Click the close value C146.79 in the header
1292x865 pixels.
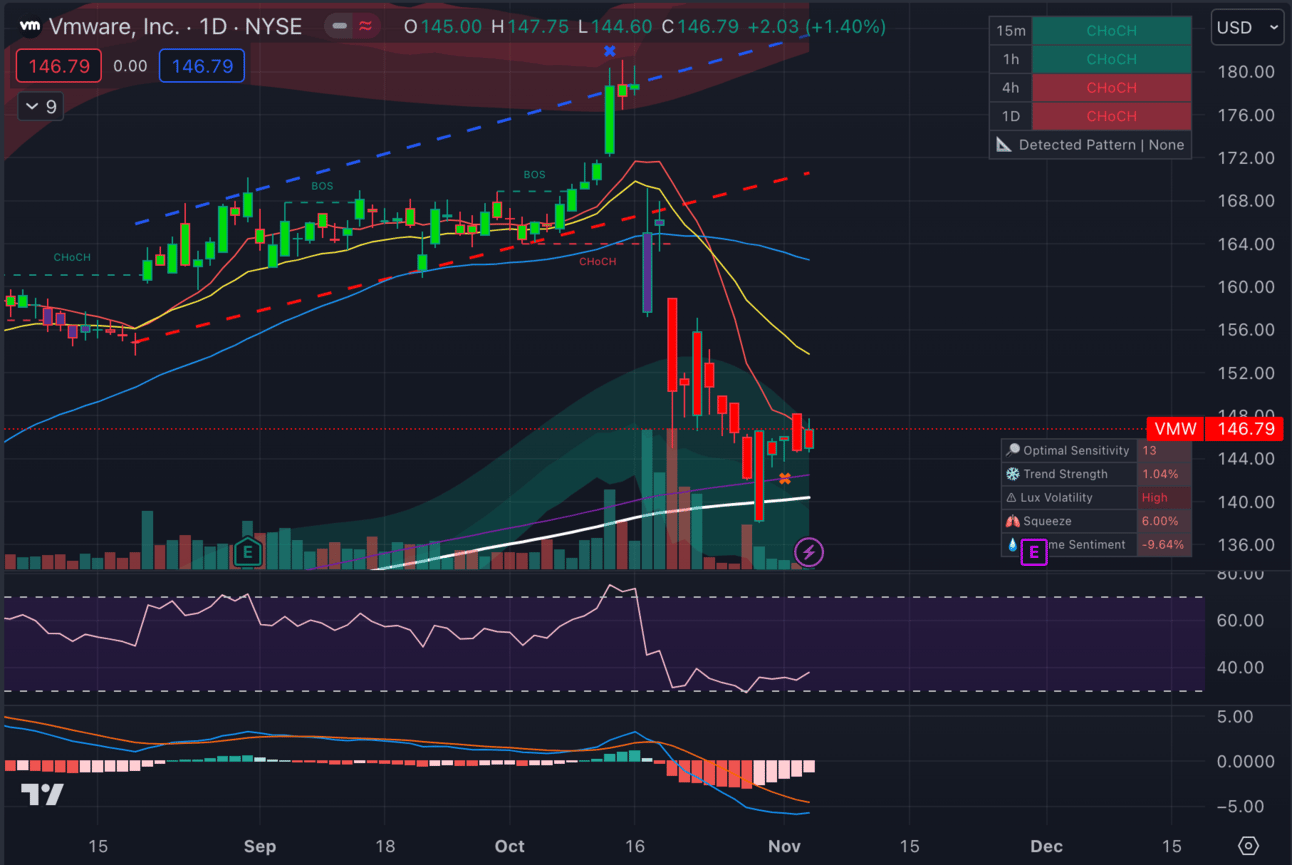coord(698,27)
